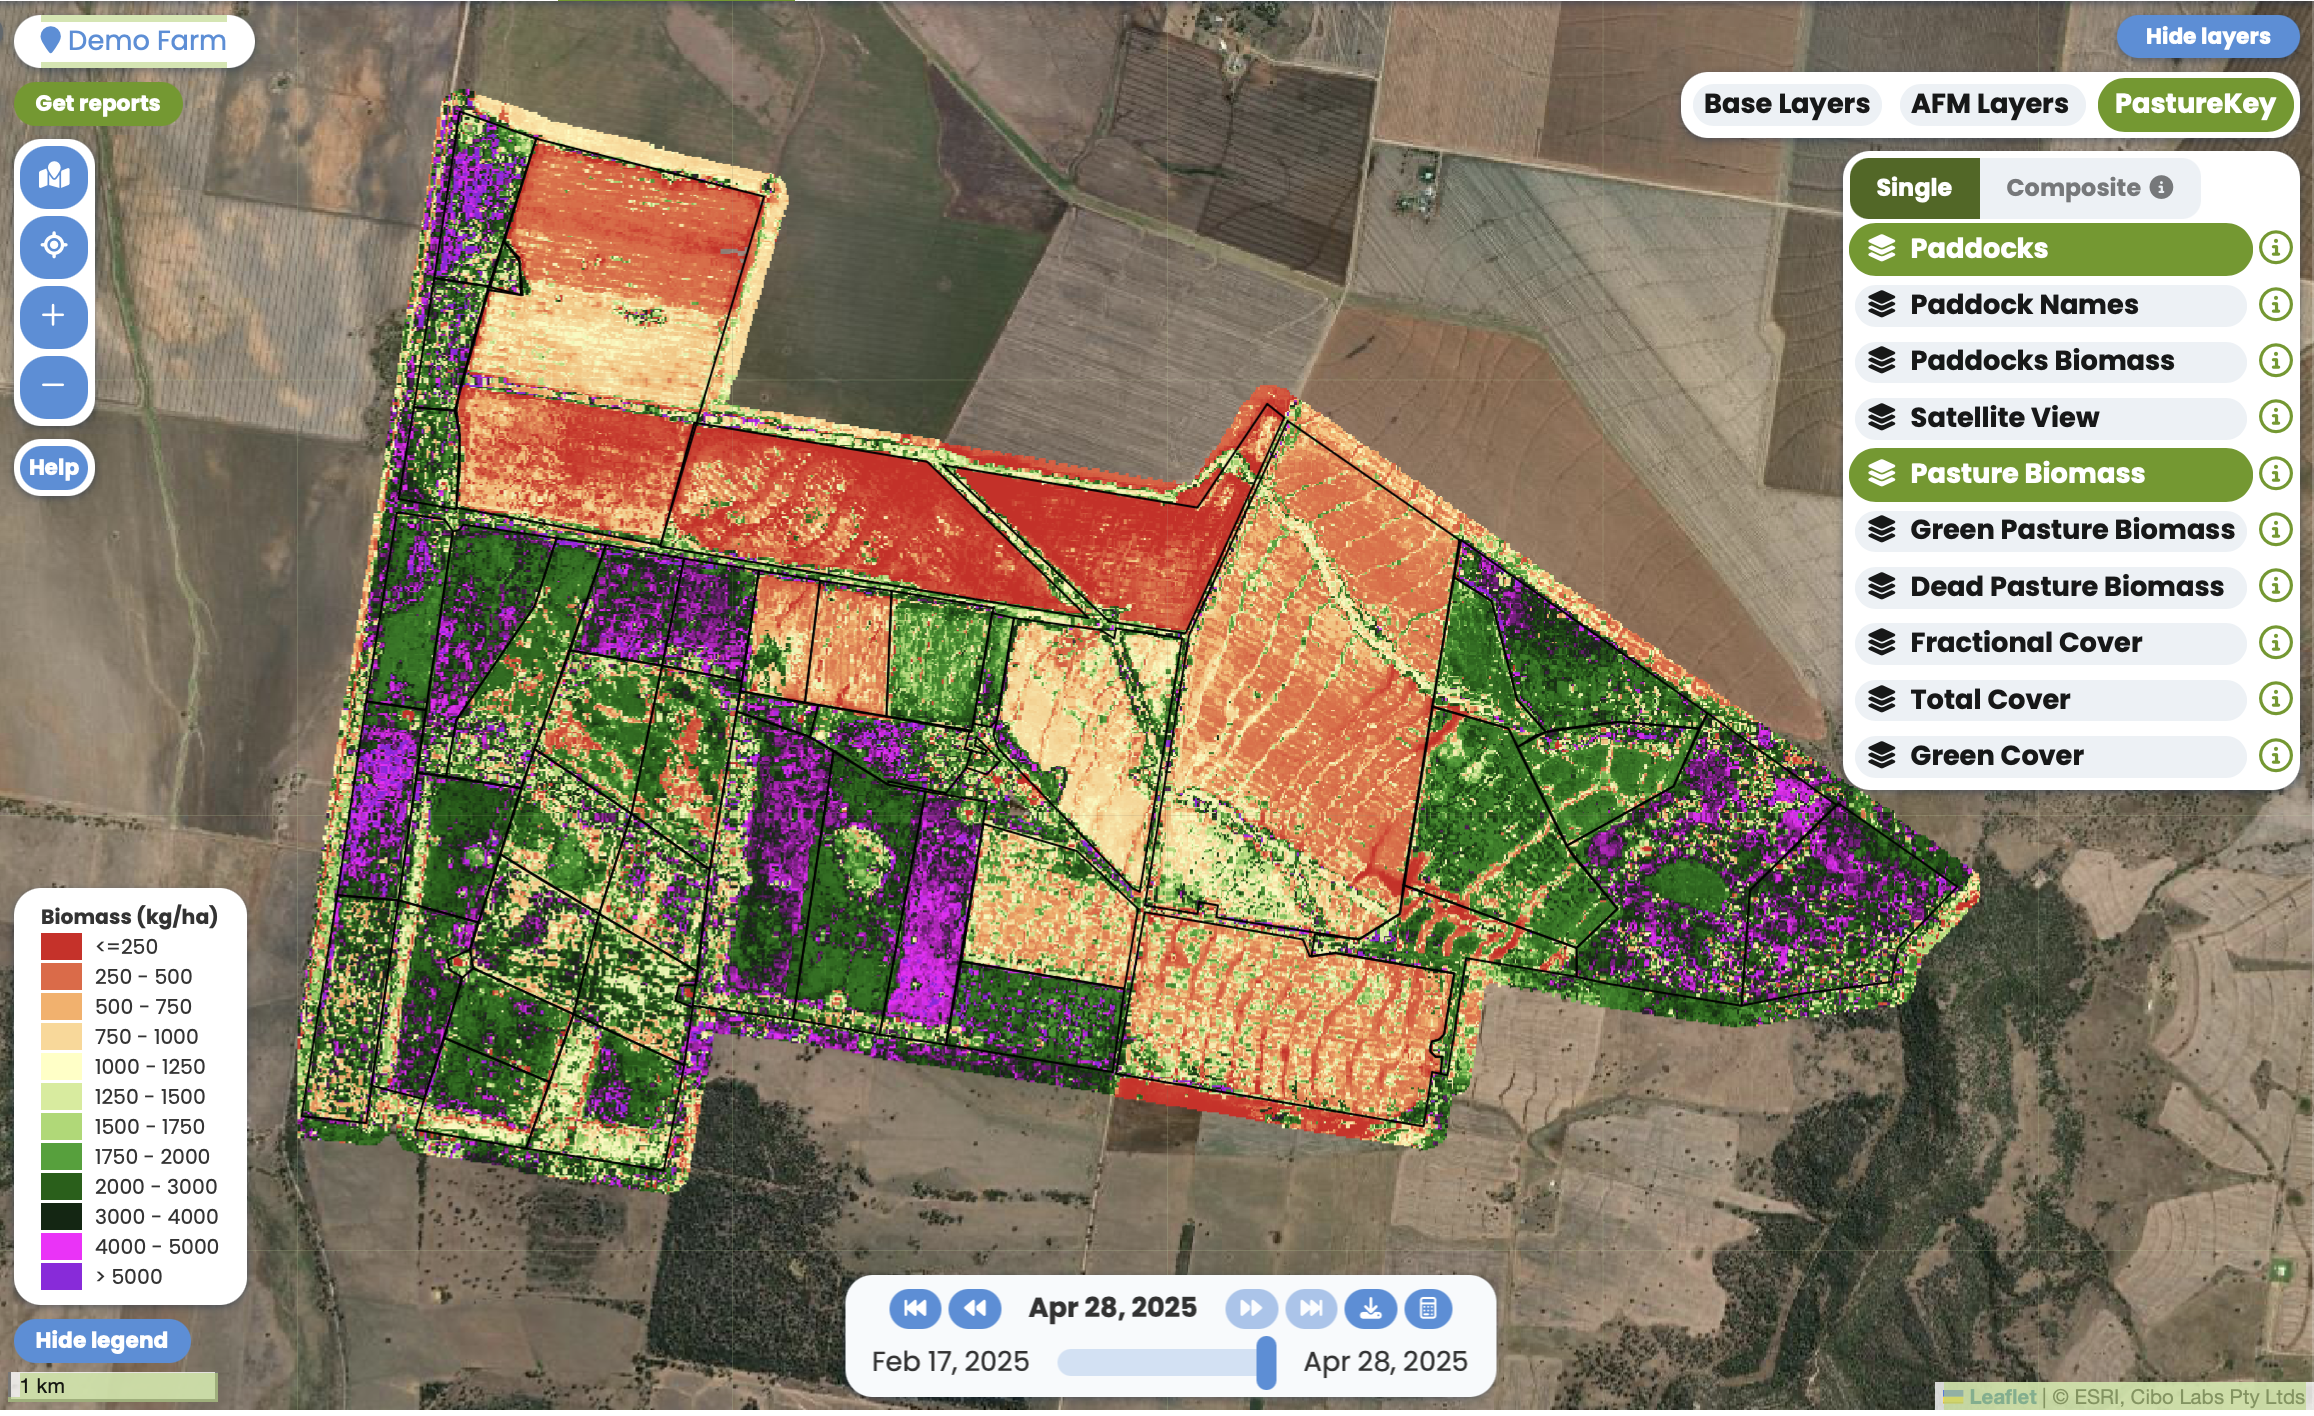The image size is (2314, 1416).
Task: Collapse panel with Hide layers button
Action: pos(2207,37)
